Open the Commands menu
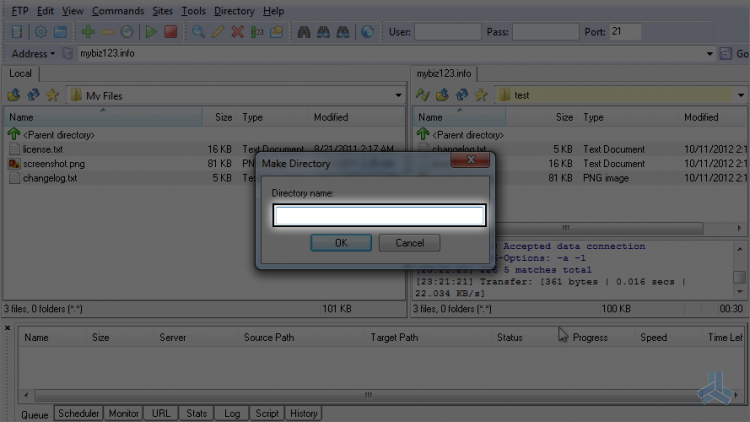This screenshot has width=750, height=422. (118, 11)
